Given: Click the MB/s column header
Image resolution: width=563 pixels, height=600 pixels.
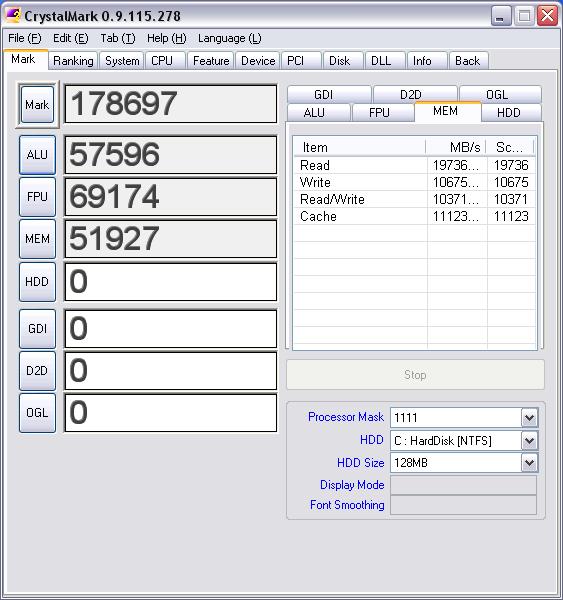Looking at the screenshot, I should [x=456, y=147].
